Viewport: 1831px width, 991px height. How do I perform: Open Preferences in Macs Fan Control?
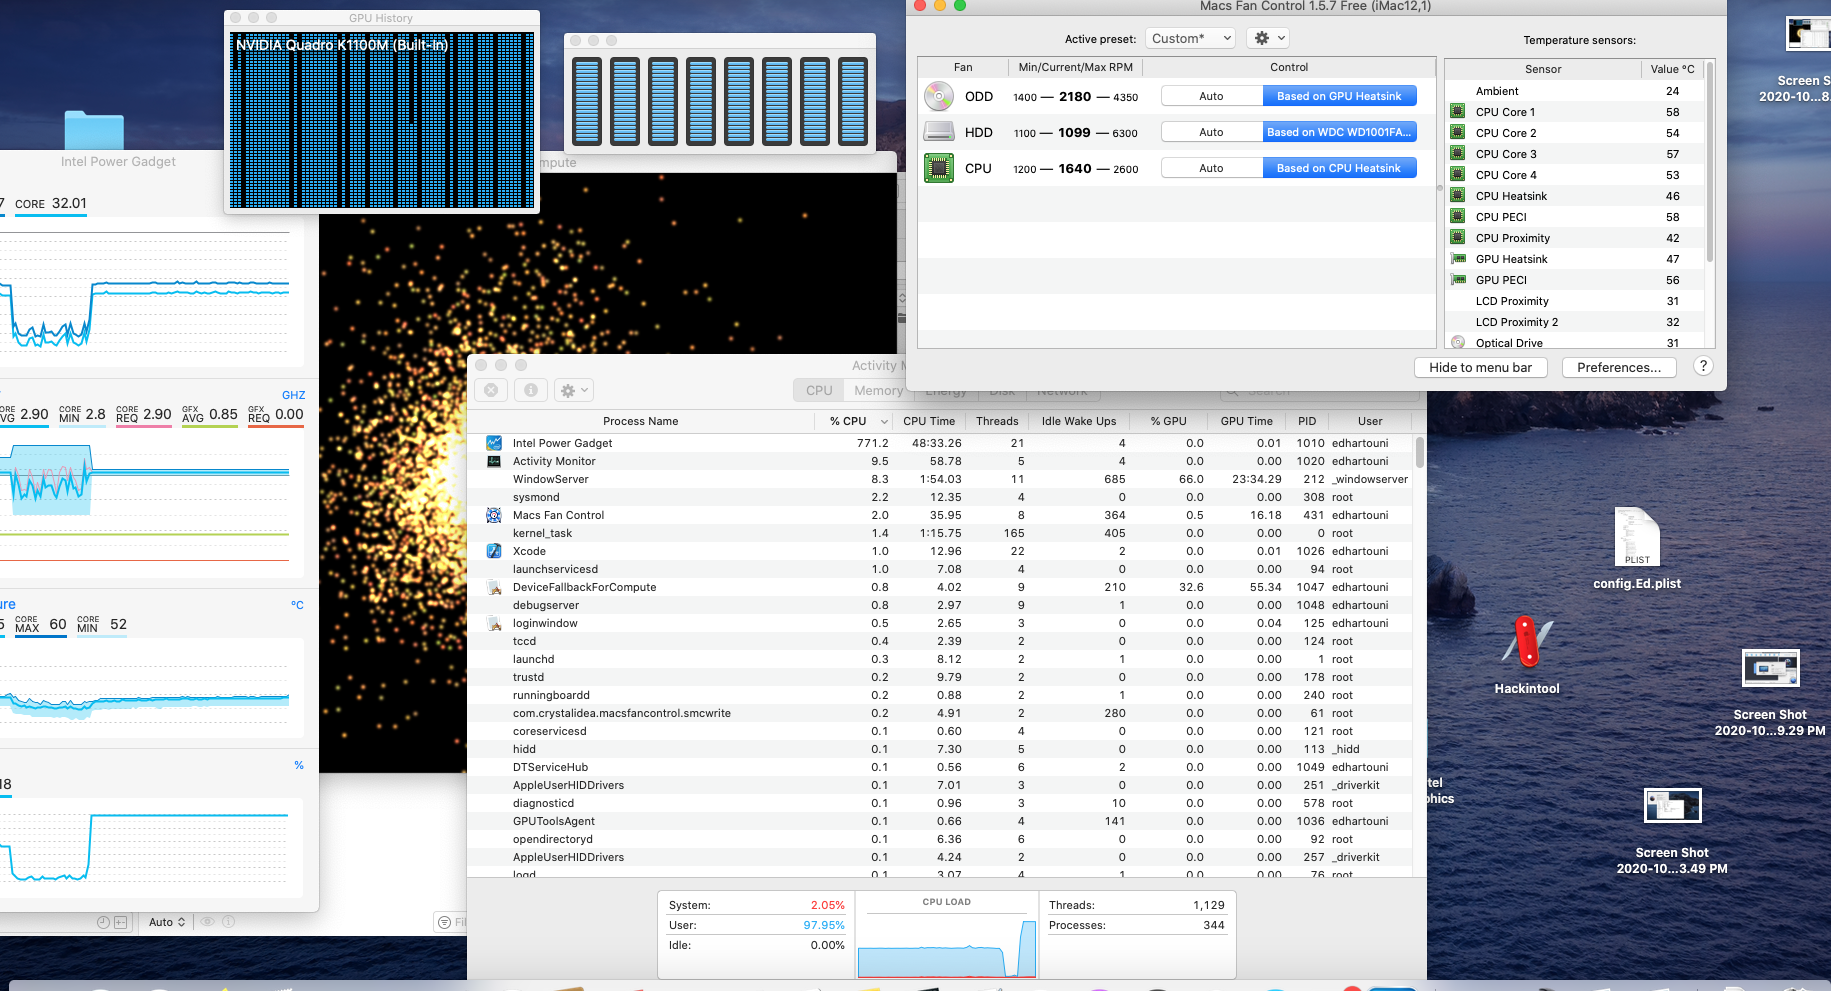tap(1619, 367)
